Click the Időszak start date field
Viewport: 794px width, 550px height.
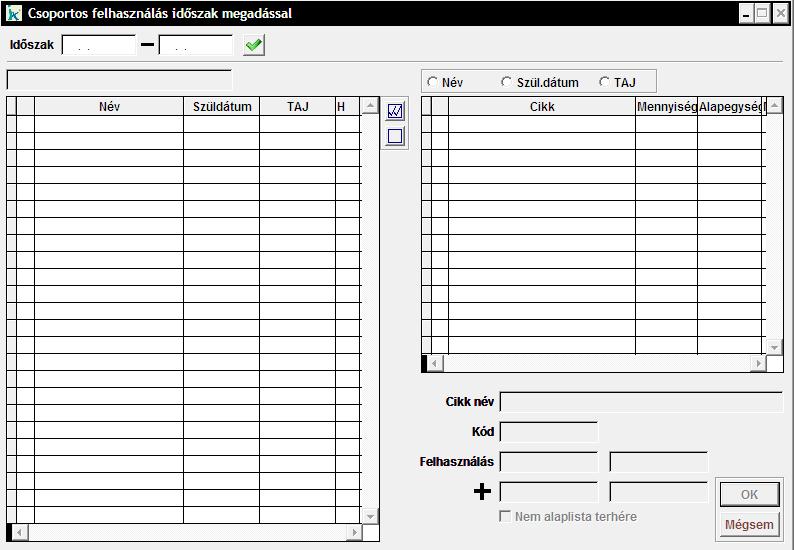point(98,45)
